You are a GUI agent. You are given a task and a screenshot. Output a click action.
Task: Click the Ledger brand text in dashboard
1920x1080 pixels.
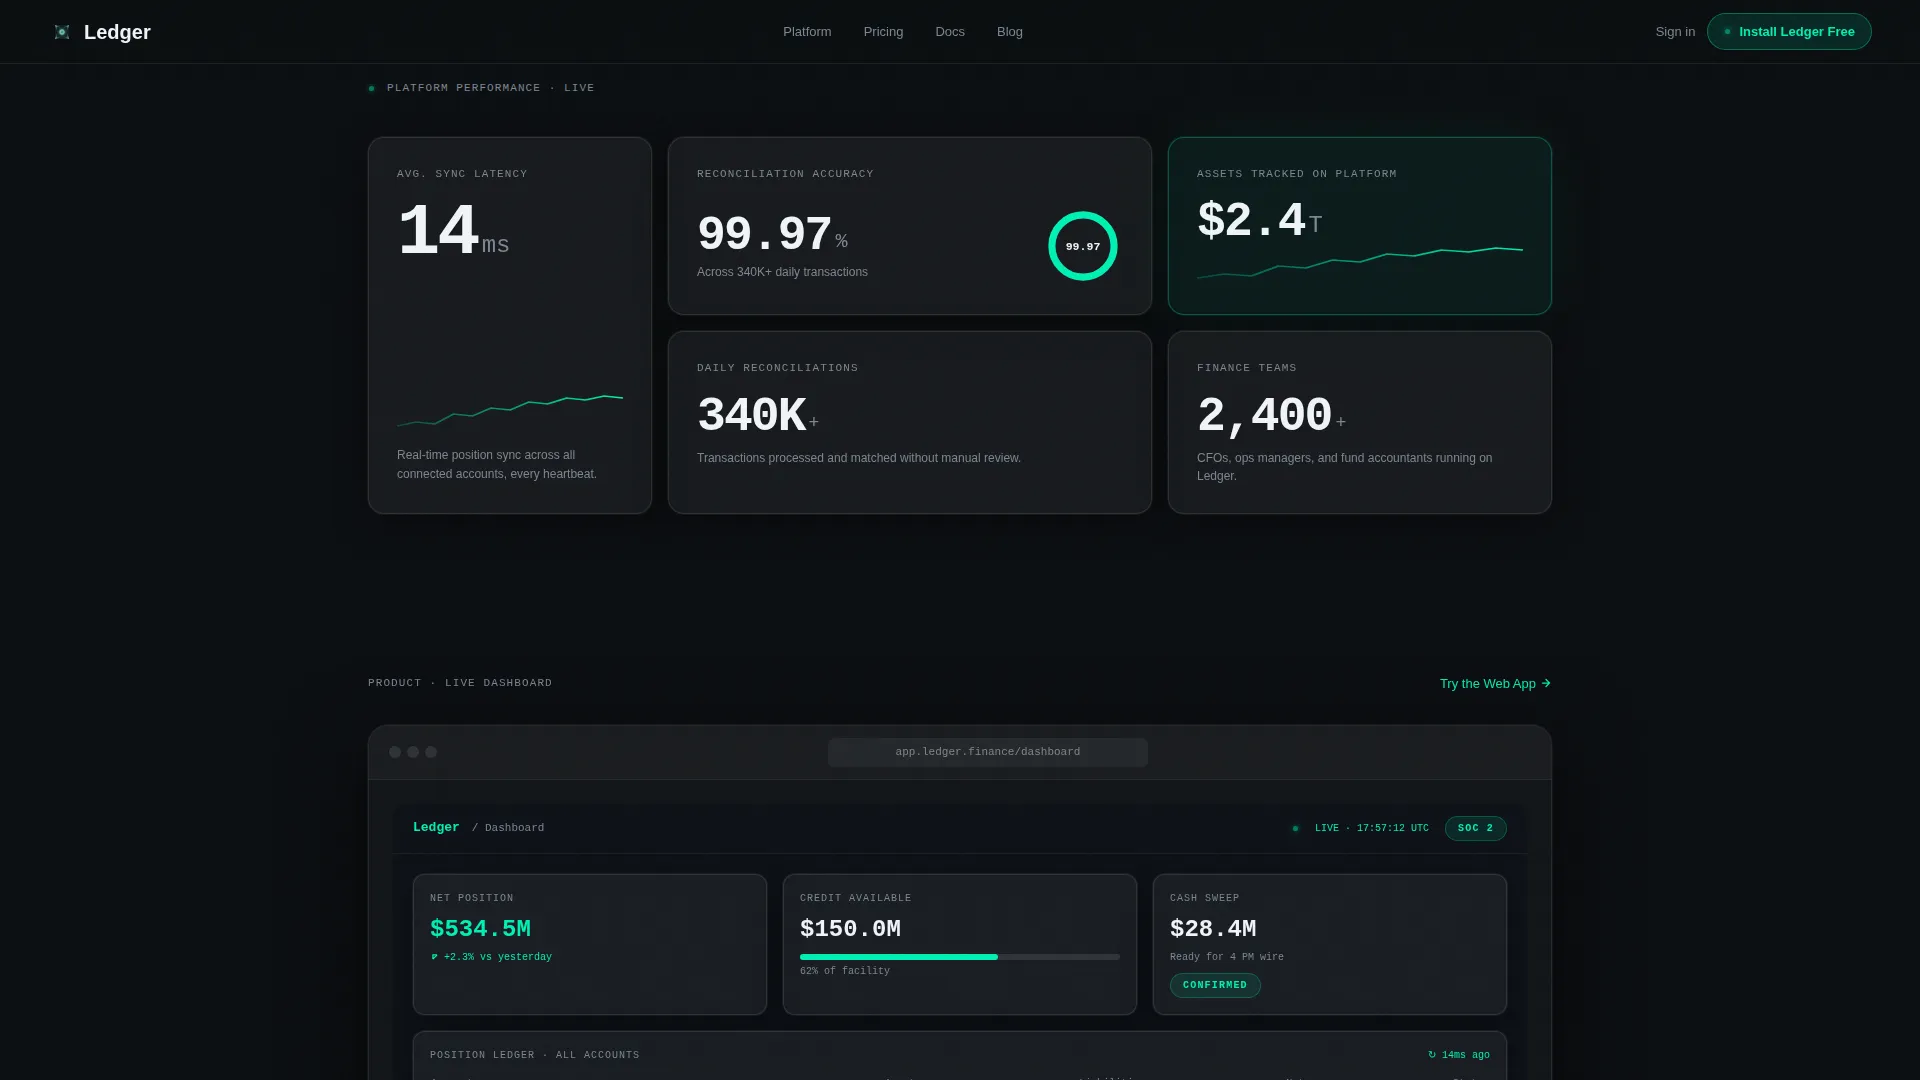click(436, 828)
